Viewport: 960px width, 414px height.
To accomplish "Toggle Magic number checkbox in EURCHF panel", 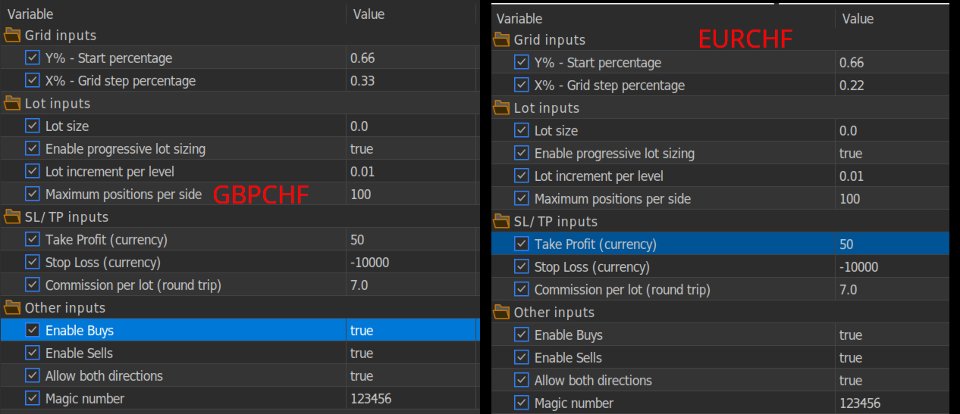I will [521, 403].
